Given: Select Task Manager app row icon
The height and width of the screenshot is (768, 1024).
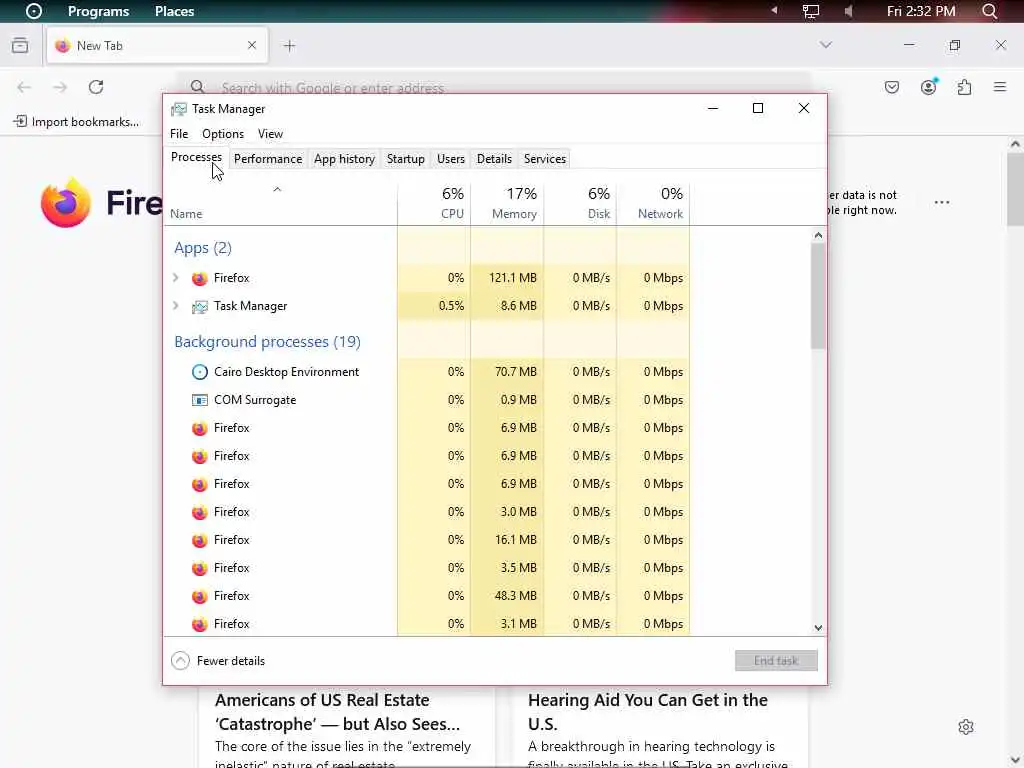Looking at the screenshot, I should tap(199, 306).
